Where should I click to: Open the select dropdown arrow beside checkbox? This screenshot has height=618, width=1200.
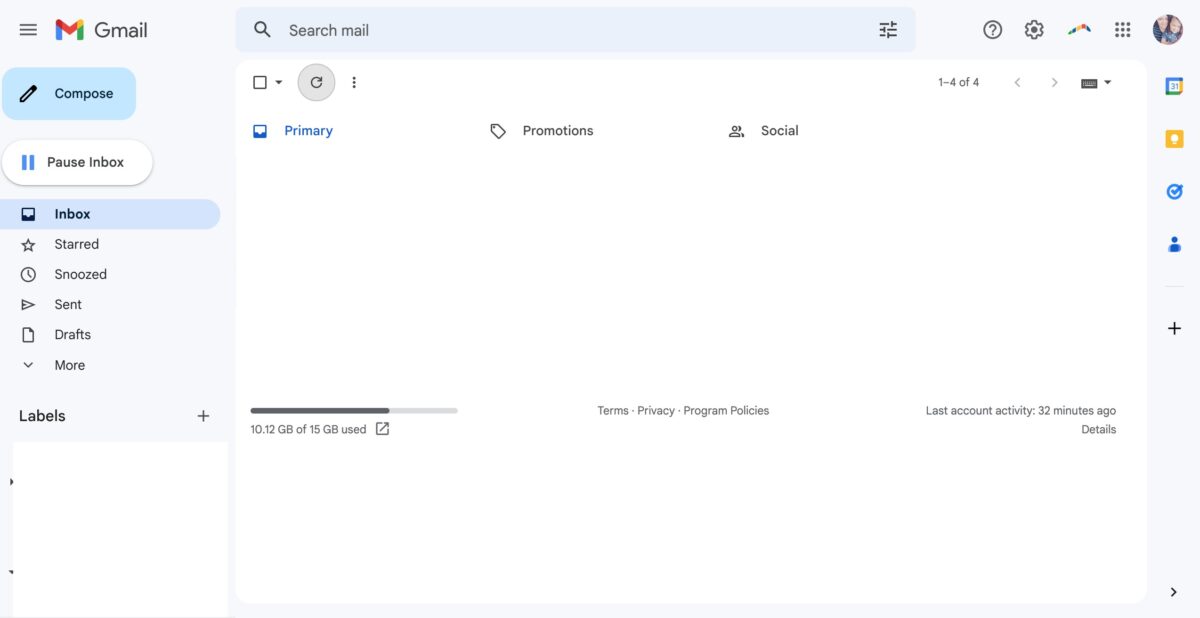click(x=279, y=82)
